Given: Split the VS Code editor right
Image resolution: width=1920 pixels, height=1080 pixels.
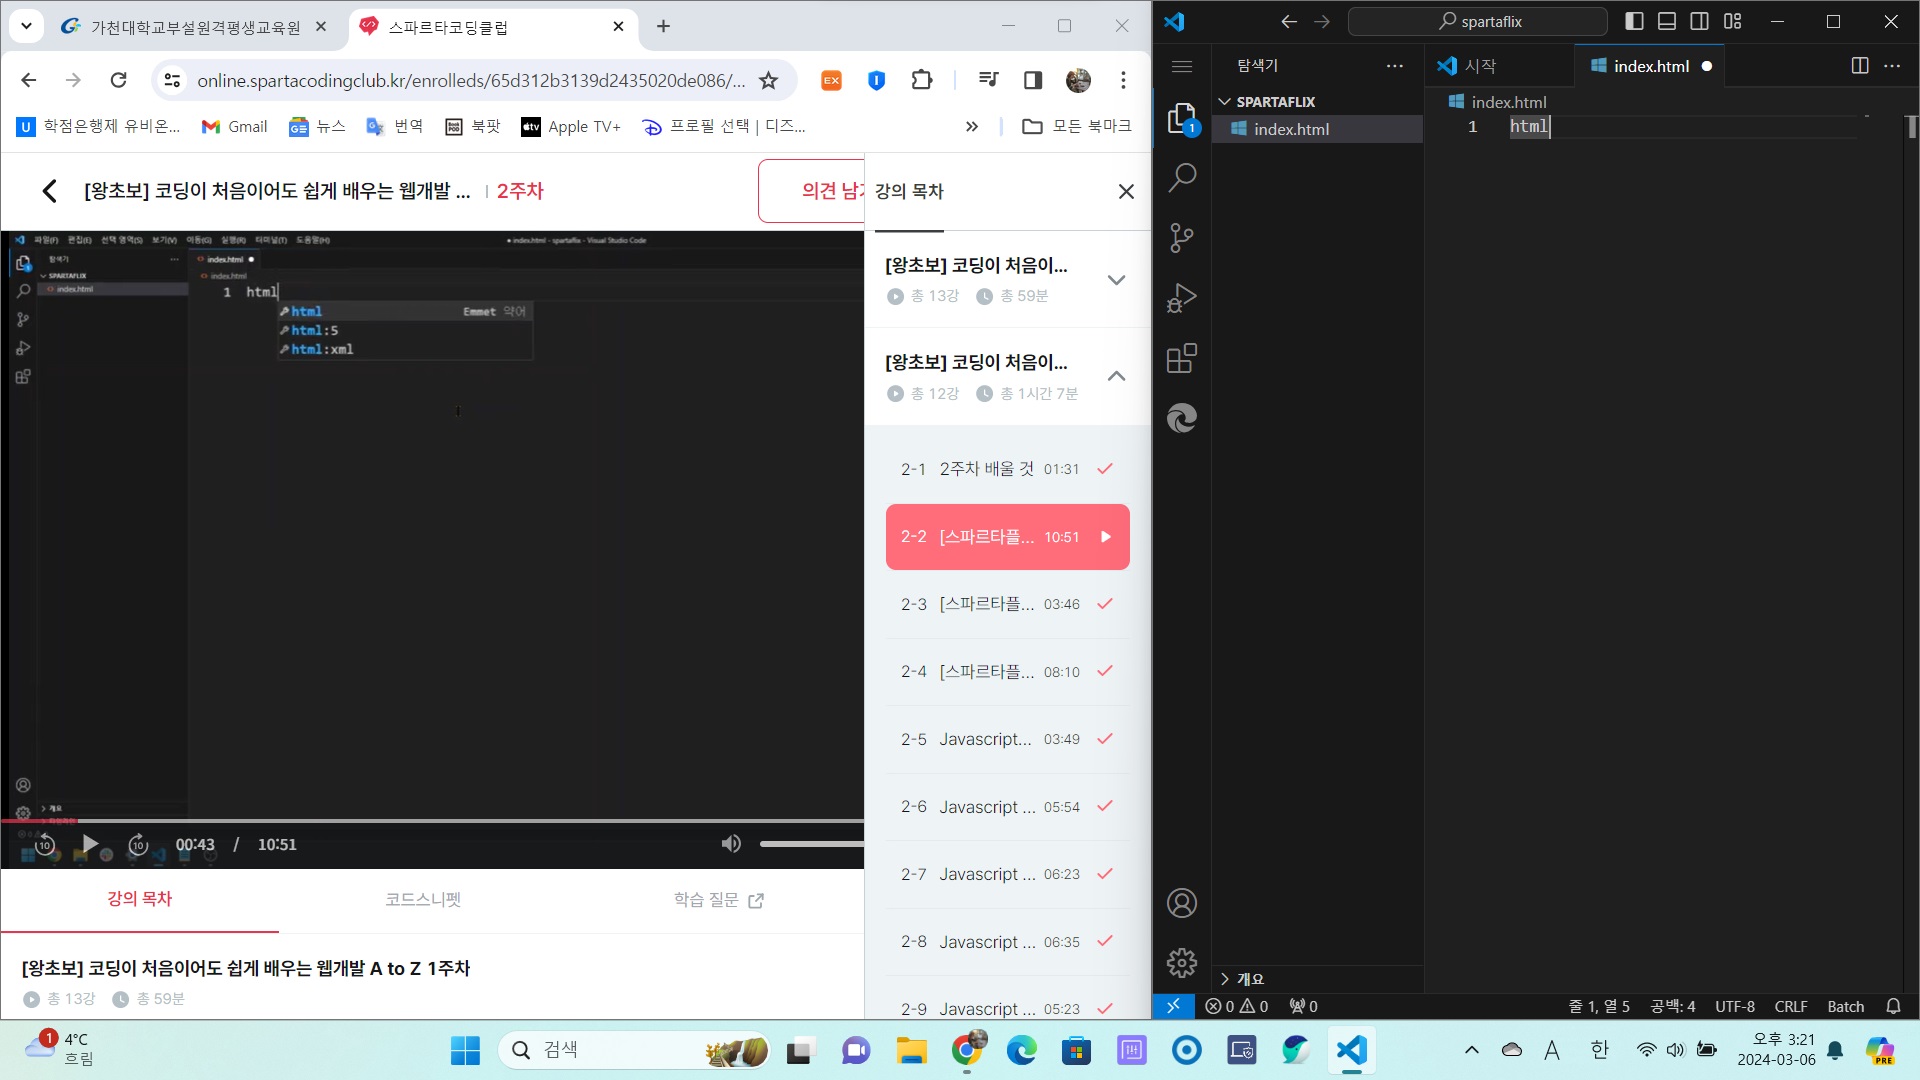Looking at the screenshot, I should pyautogui.click(x=1859, y=66).
